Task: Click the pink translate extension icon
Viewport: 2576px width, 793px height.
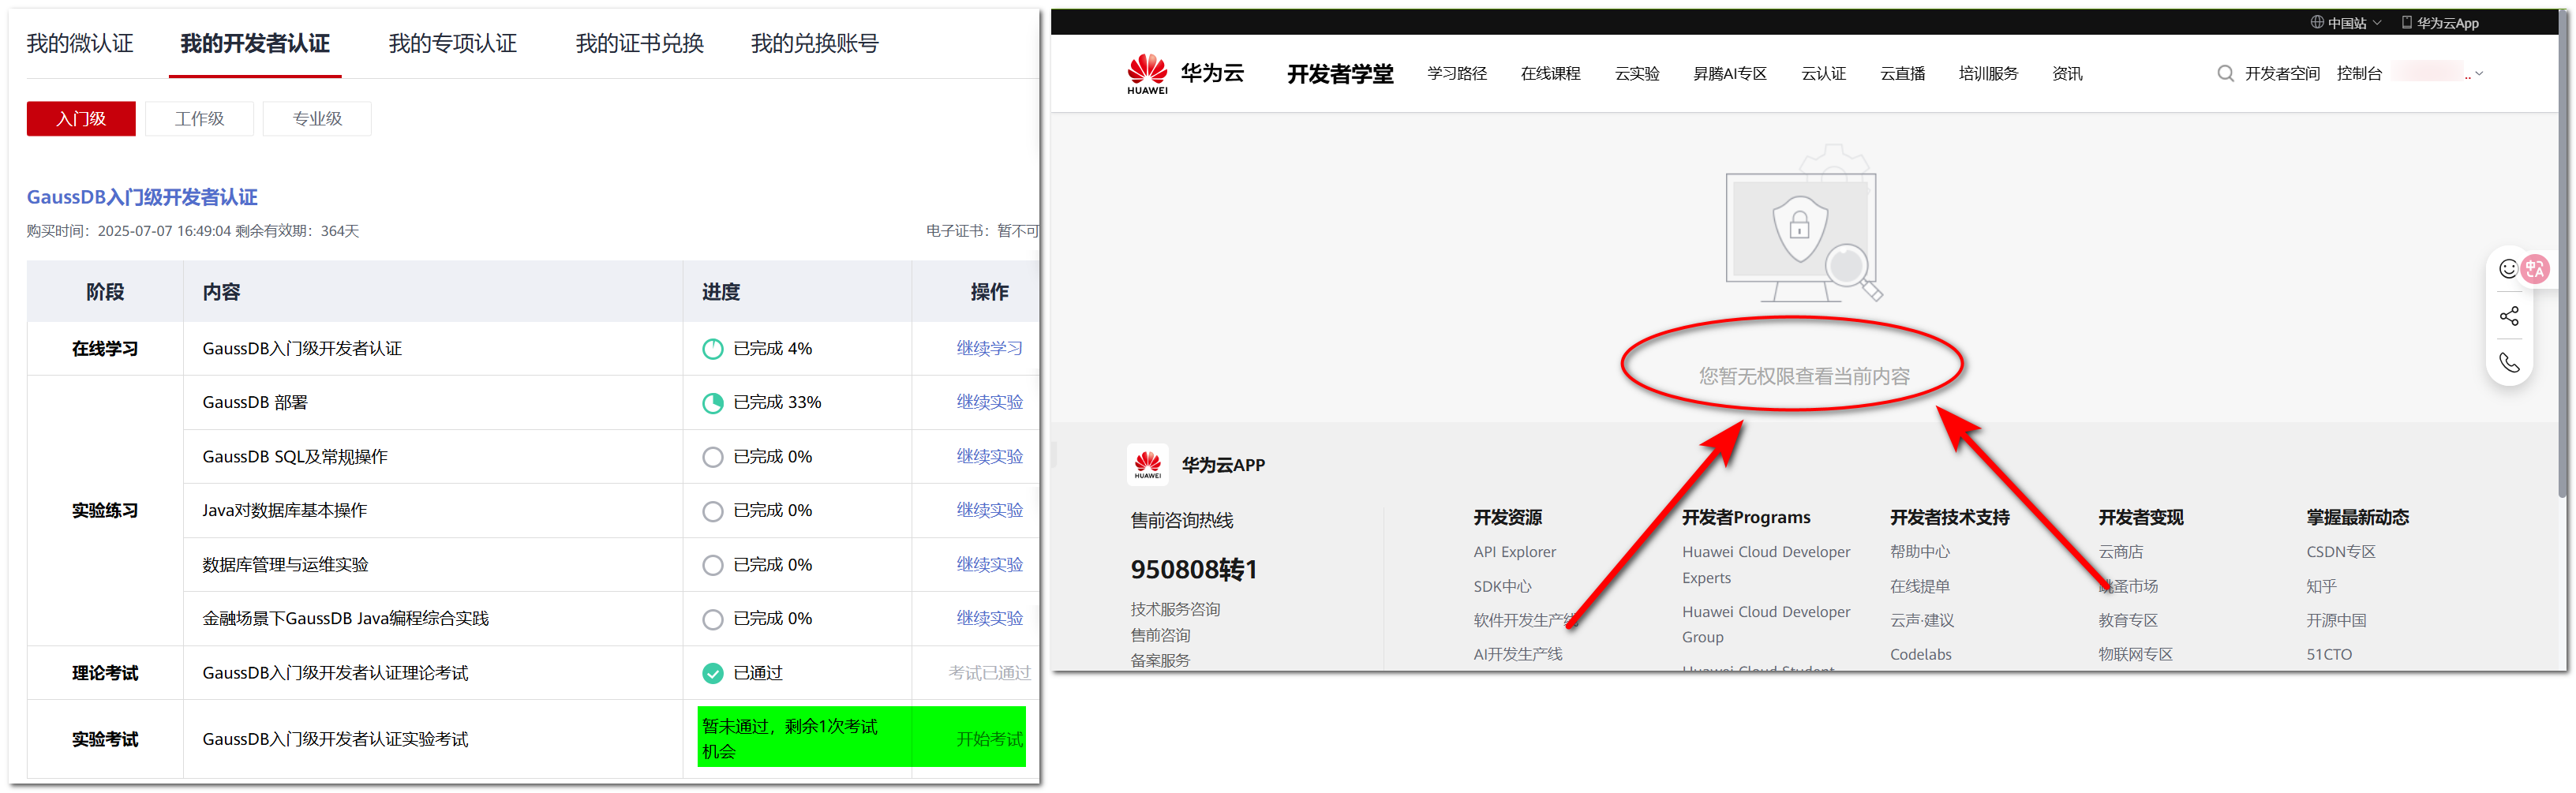Action: tap(2535, 268)
